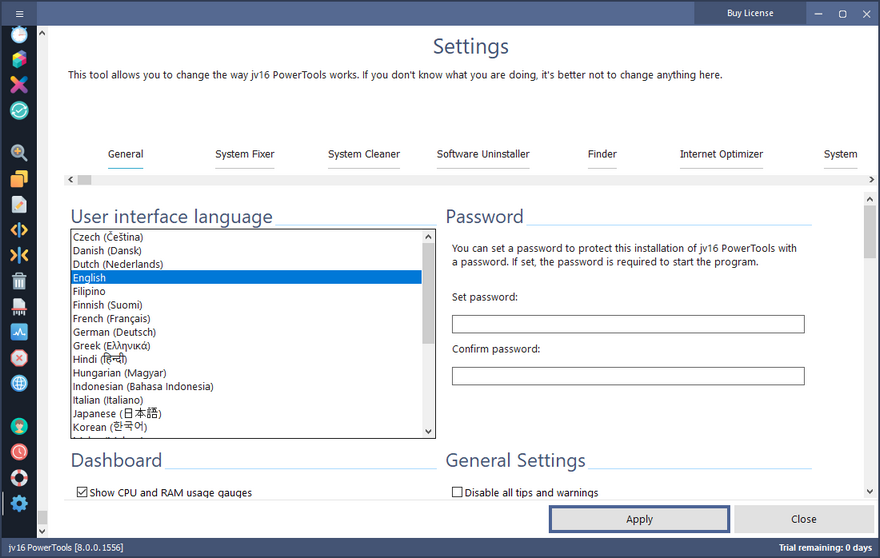Click tab strip scroll right arrow
This screenshot has height=558, width=880.
pyautogui.click(x=871, y=180)
